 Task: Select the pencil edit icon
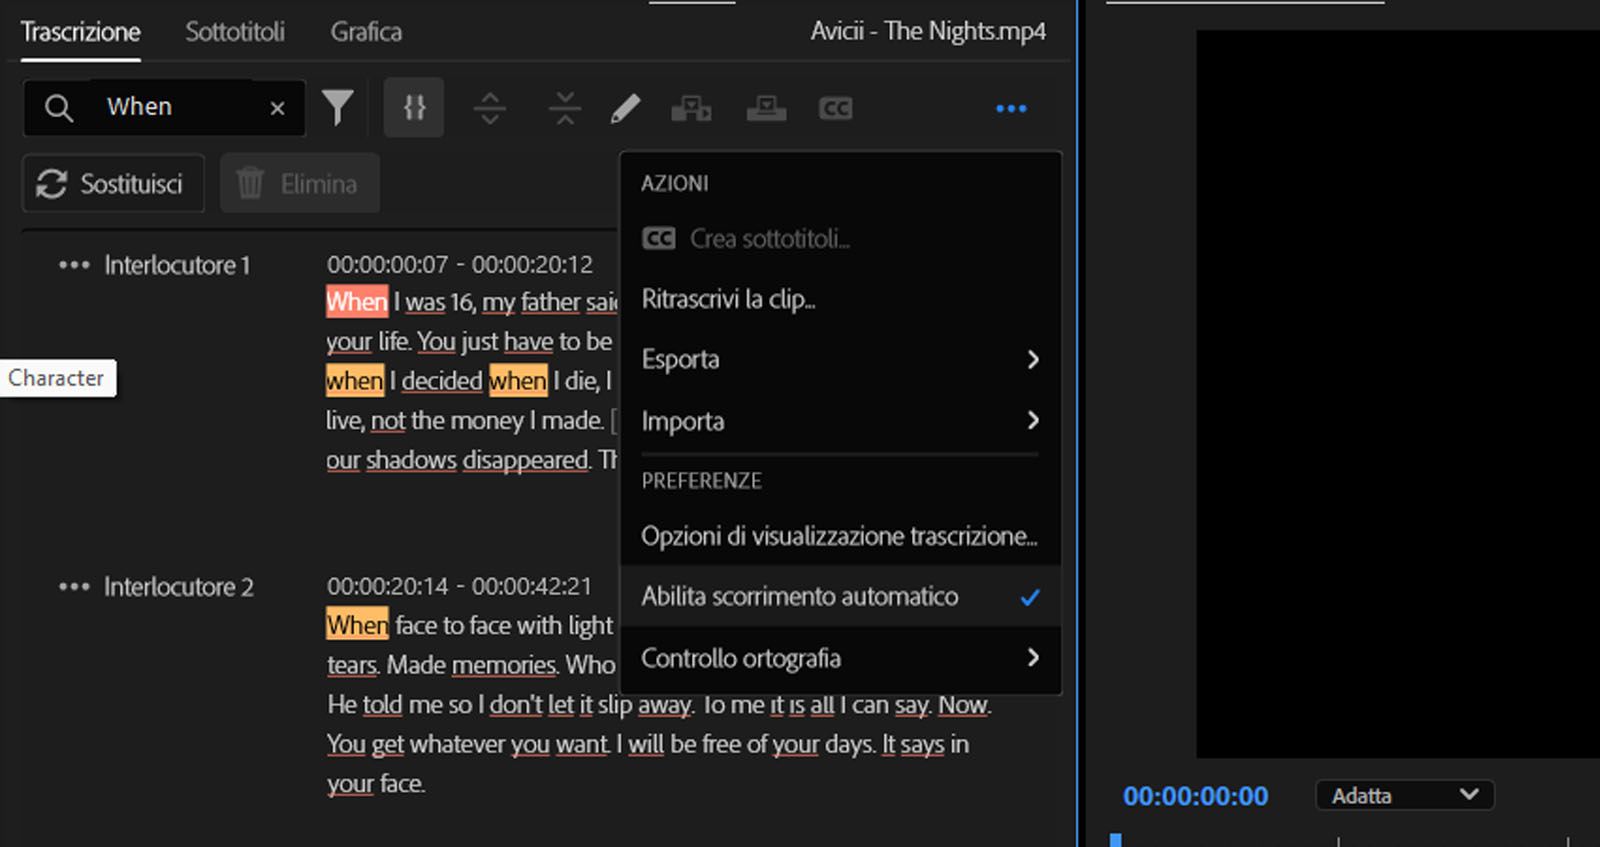pos(626,108)
